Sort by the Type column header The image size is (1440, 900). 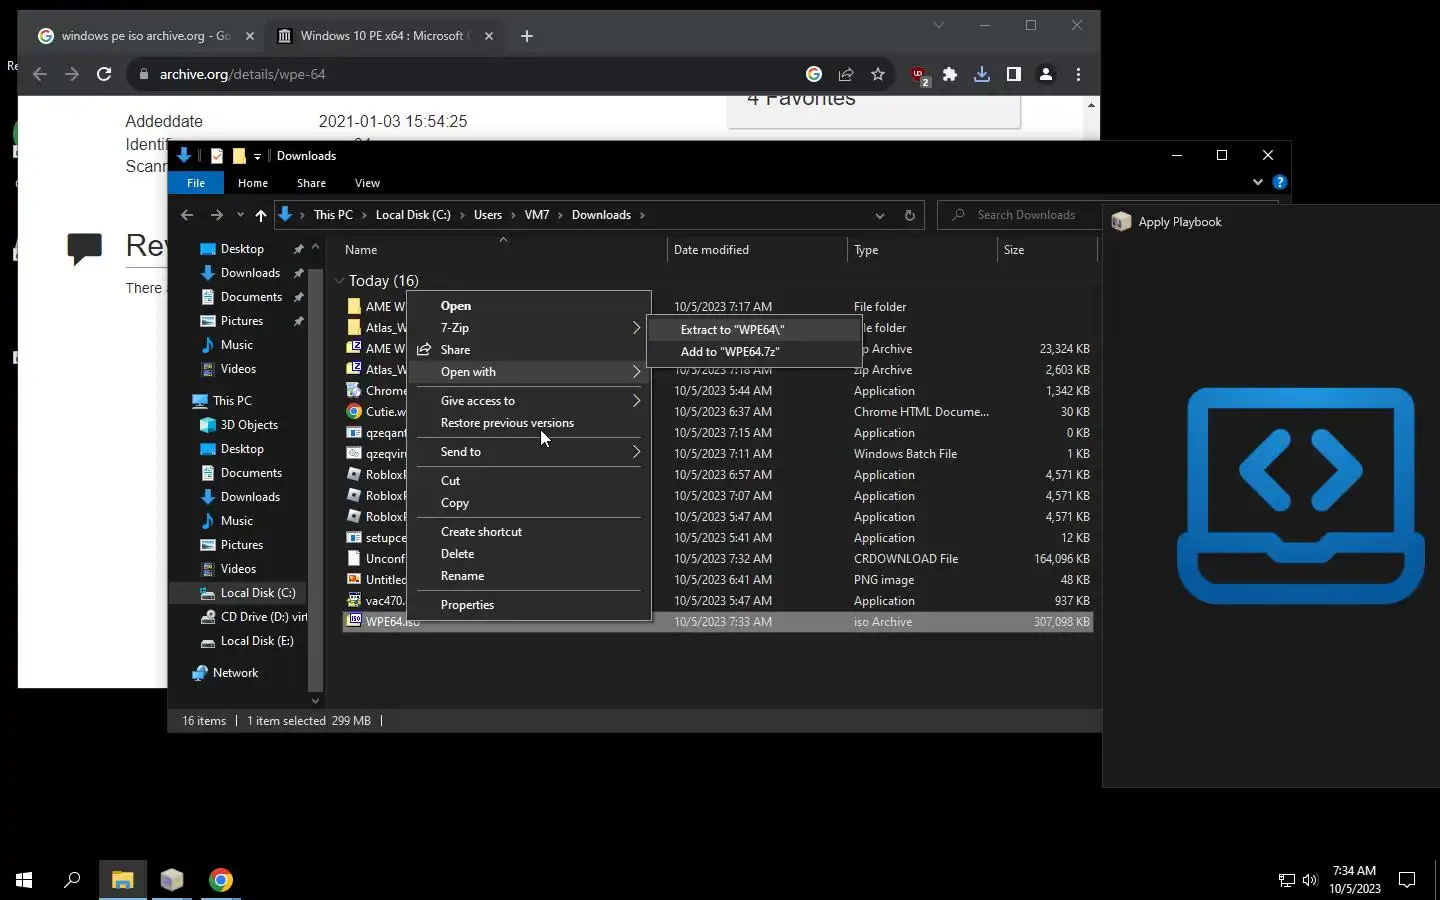point(922,250)
